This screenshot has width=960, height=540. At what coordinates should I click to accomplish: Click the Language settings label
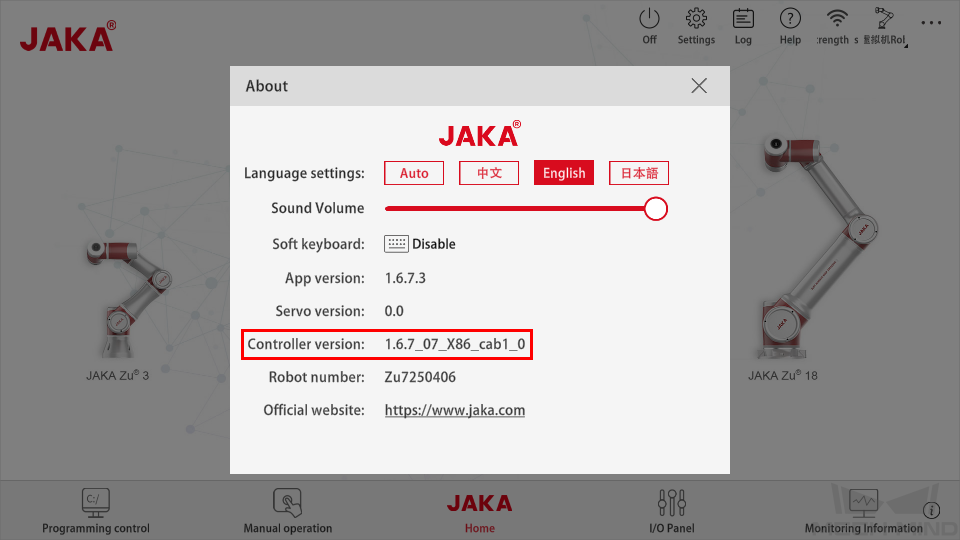304,173
